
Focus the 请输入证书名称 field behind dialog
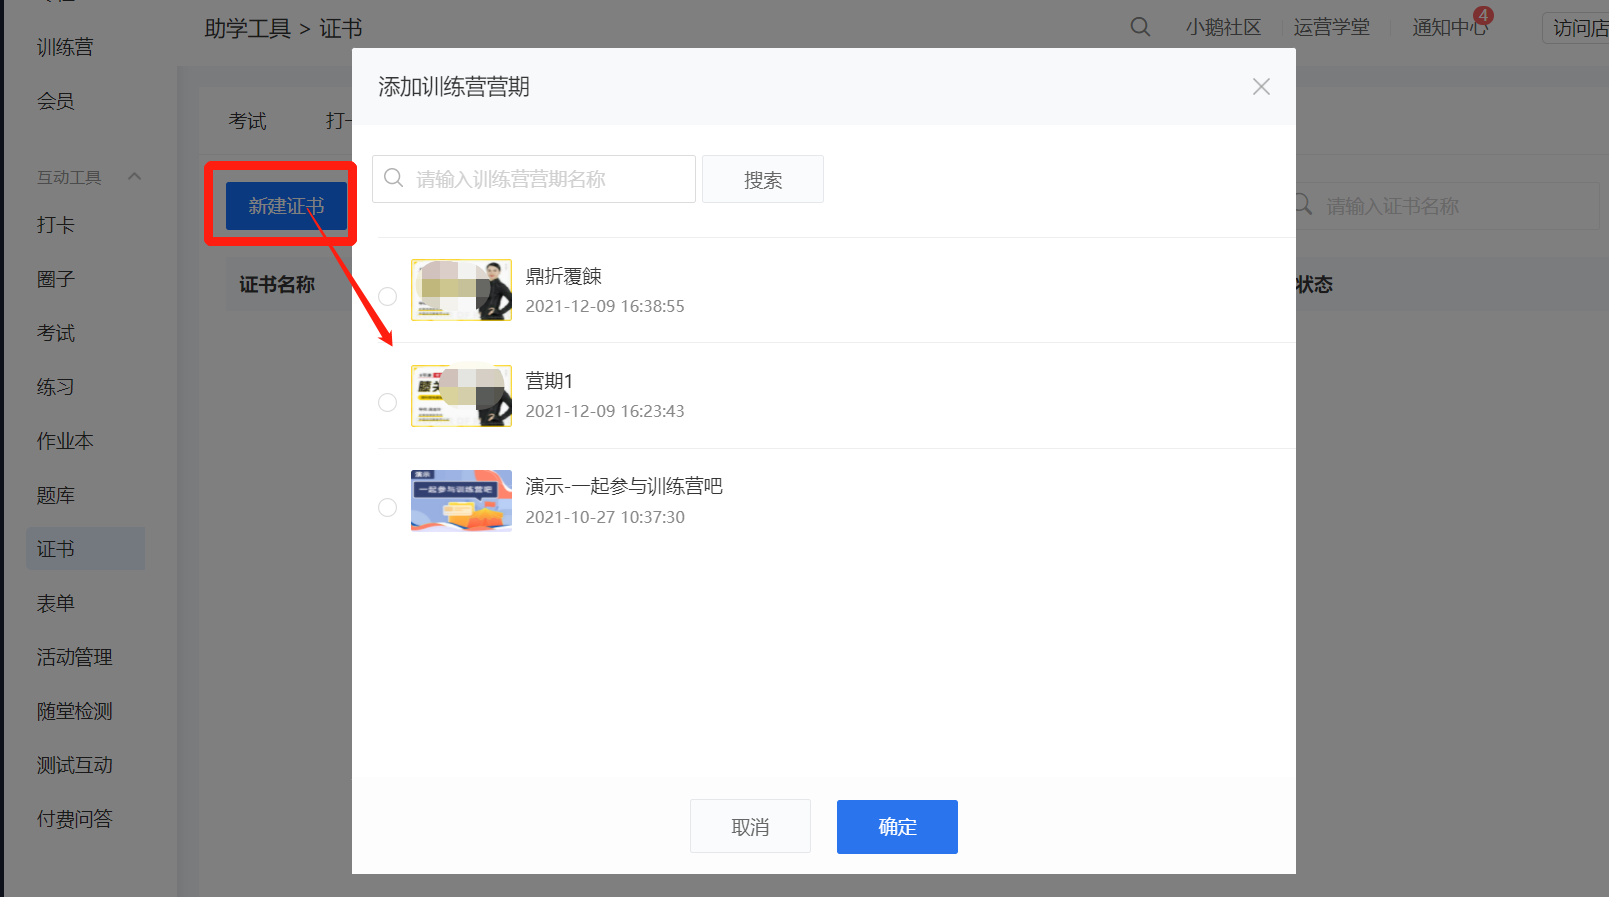[x=1448, y=206]
